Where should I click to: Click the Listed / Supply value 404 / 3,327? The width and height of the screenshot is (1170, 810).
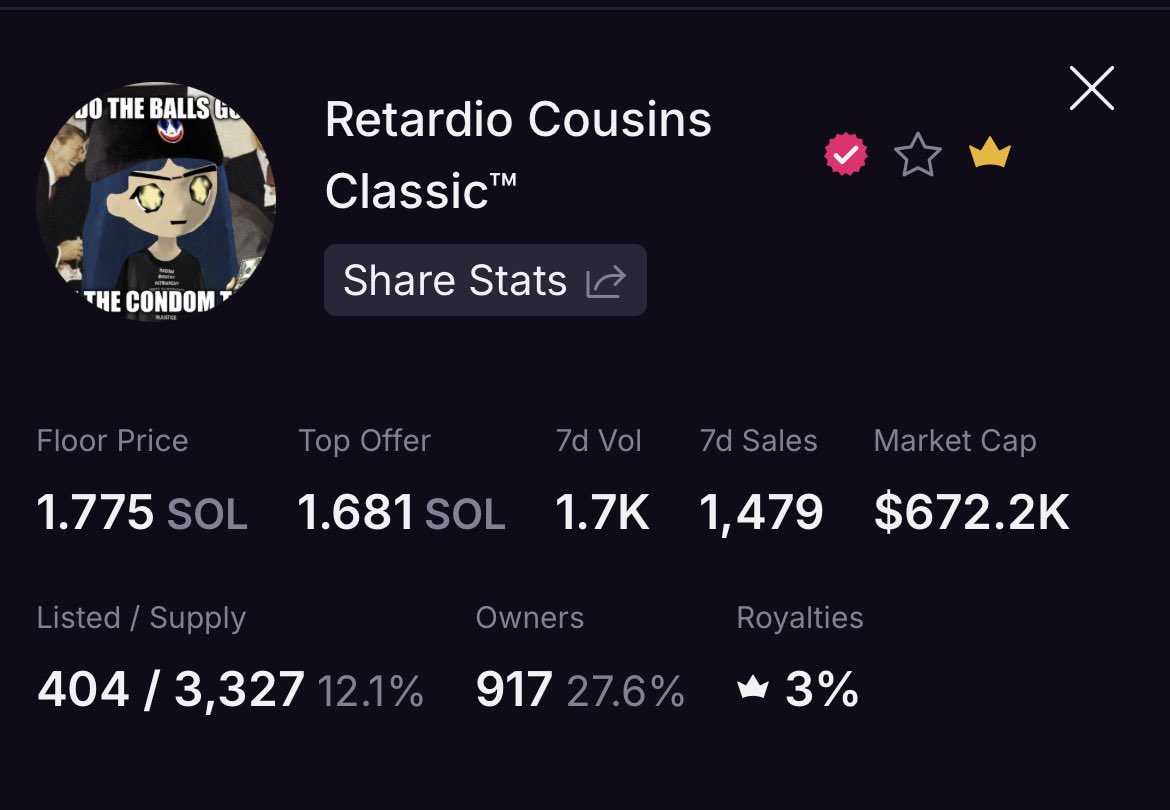click(x=171, y=690)
